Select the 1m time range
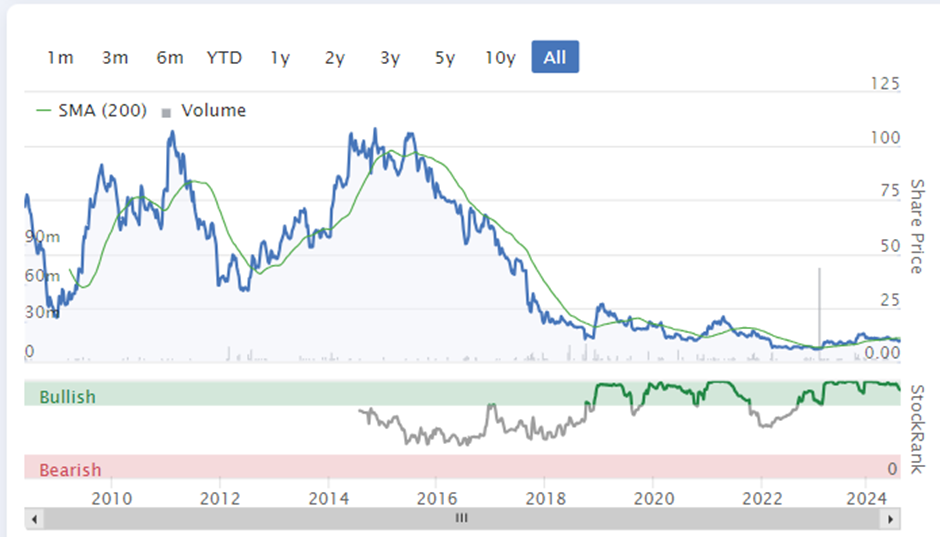This screenshot has height=537, width=940. 60,58
